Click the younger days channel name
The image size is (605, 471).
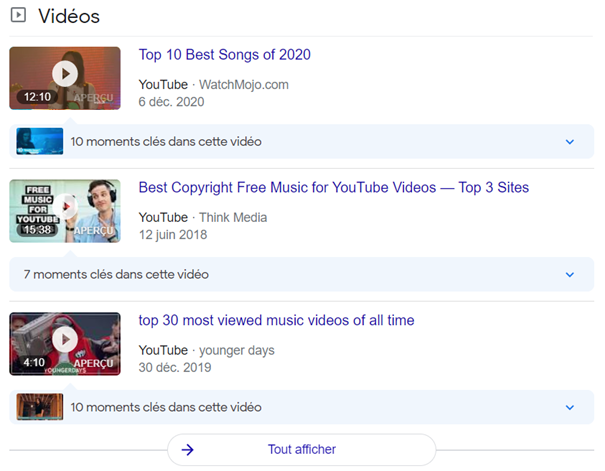(237, 350)
